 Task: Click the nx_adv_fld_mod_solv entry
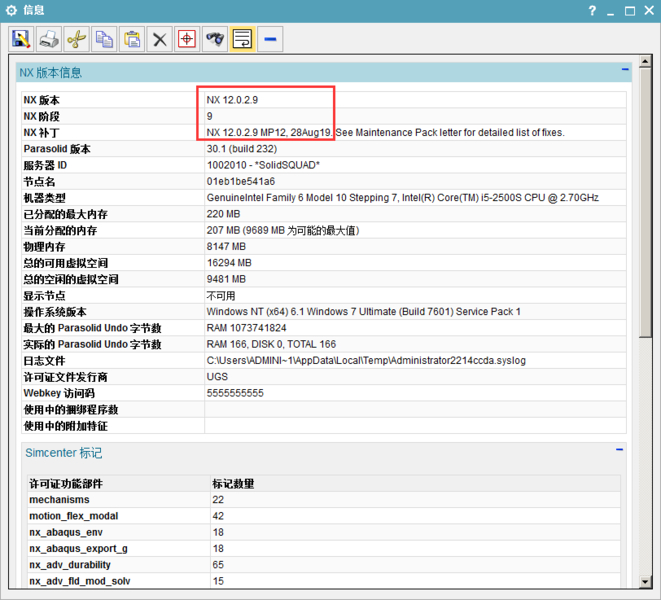coord(79,581)
